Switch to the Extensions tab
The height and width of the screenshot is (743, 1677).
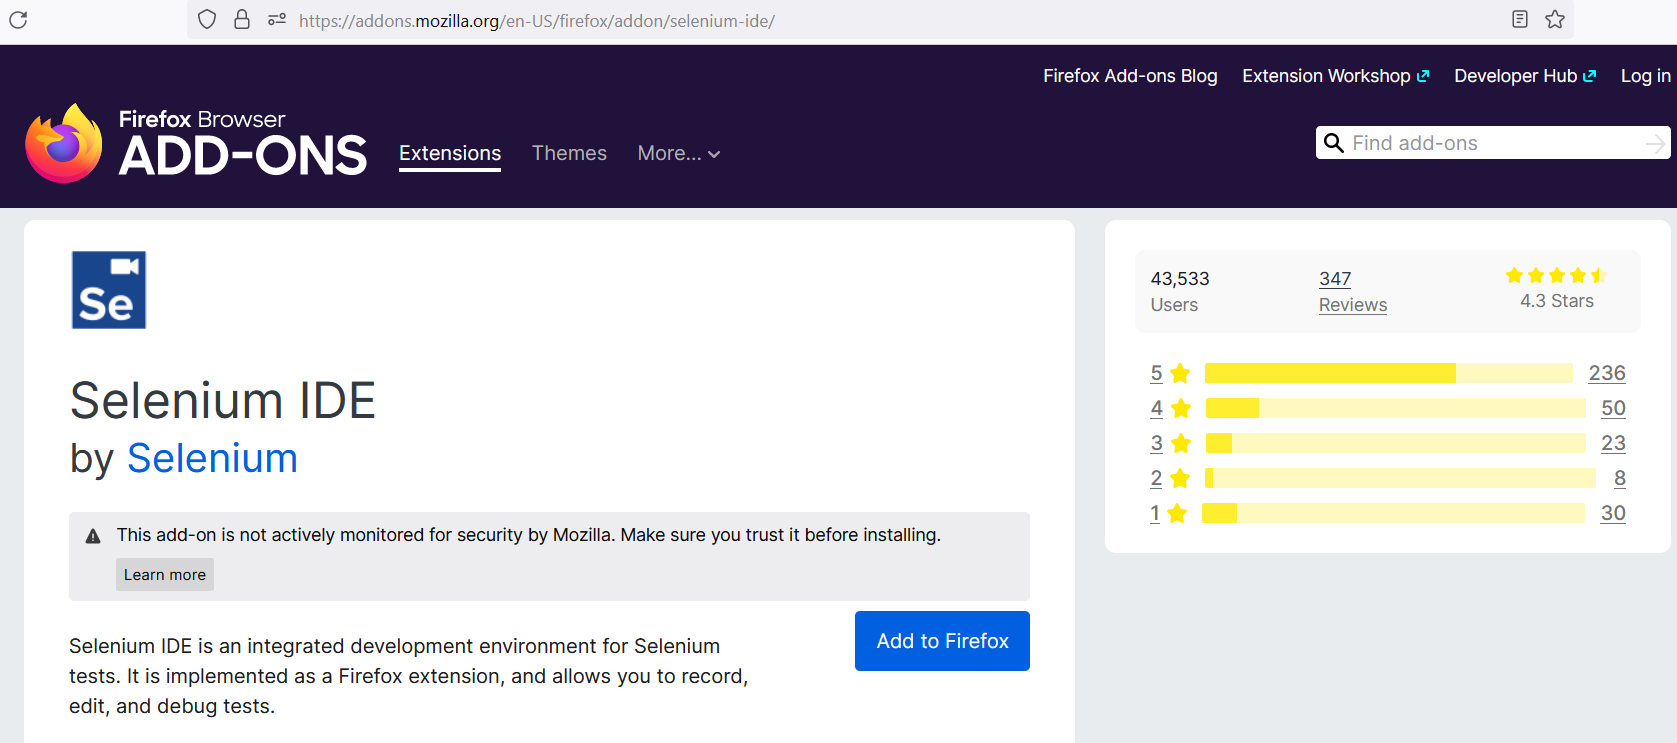450,153
